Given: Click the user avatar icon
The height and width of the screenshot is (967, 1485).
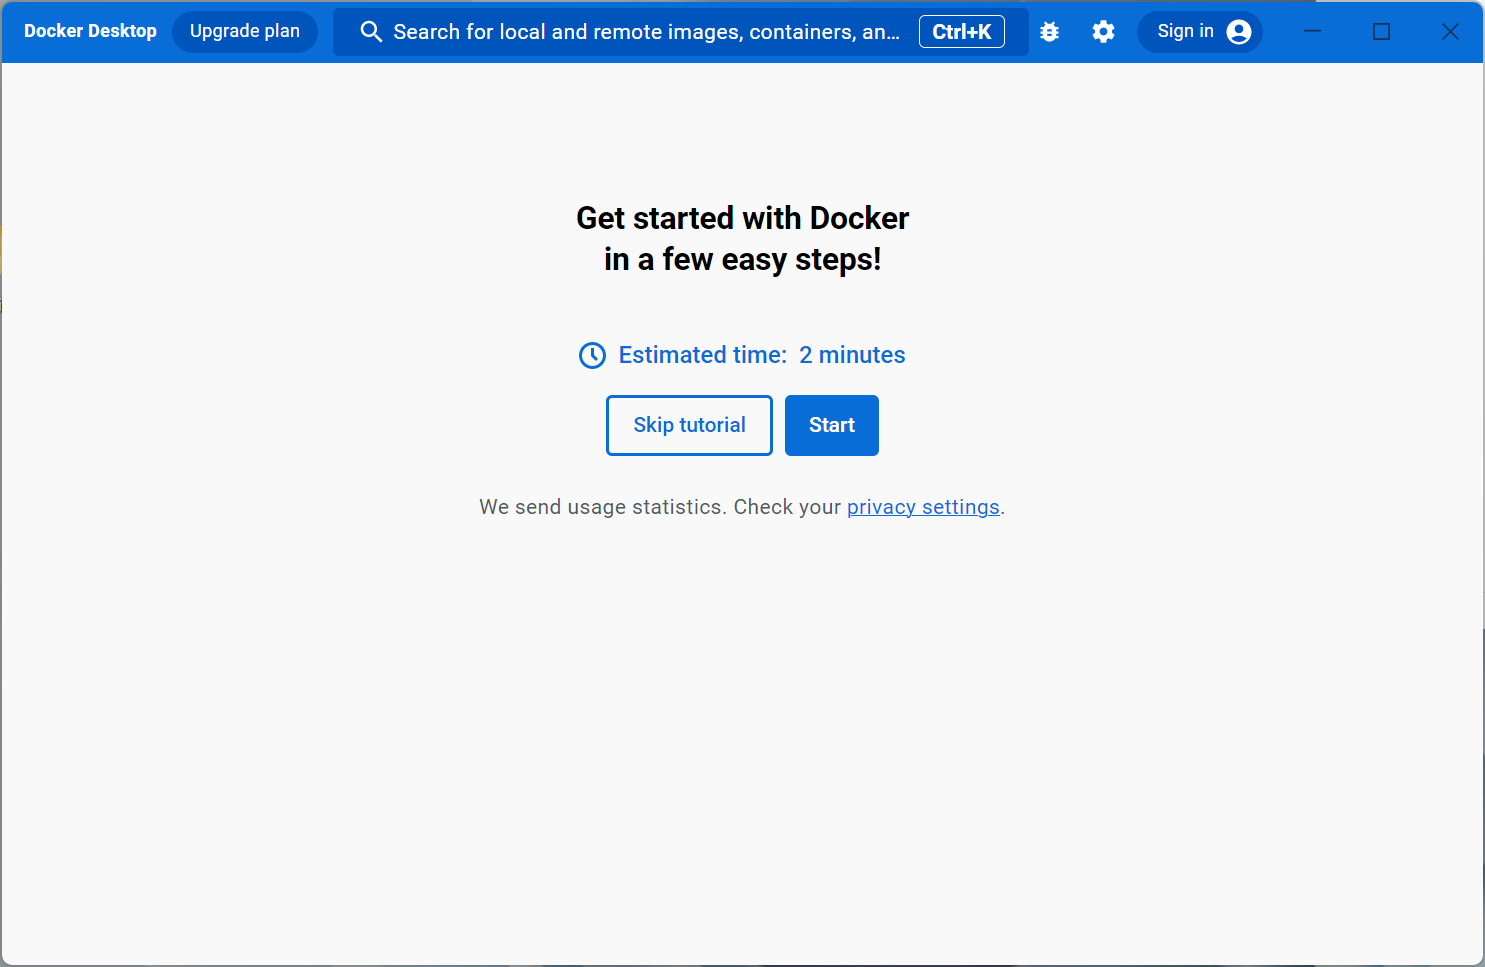Looking at the screenshot, I should pyautogui.click(x=1239, y=32).
